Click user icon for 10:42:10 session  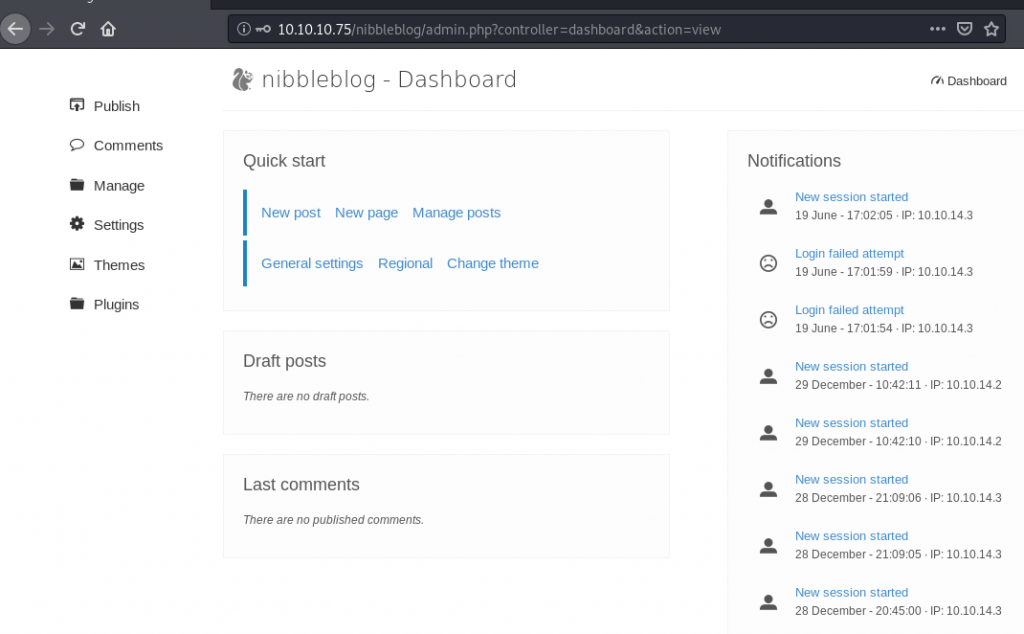(769, 432)
